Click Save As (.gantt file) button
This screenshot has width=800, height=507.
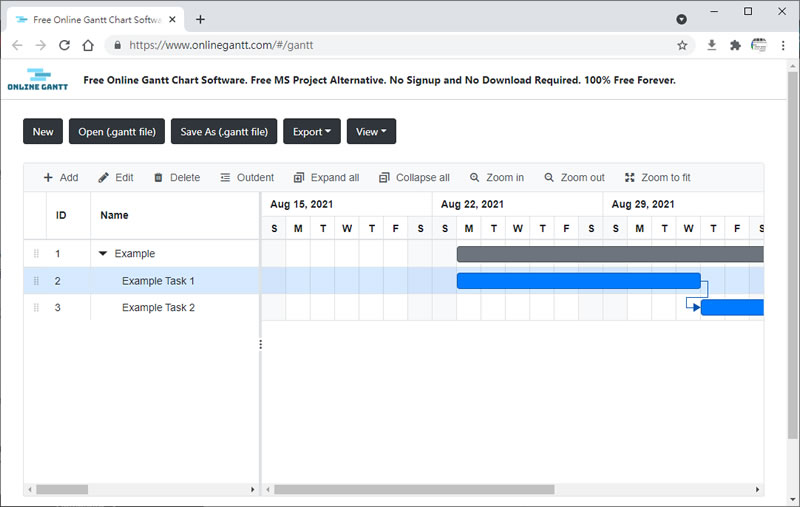(224, 132)
